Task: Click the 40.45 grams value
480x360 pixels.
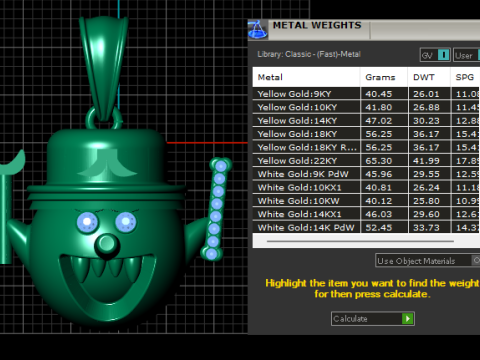Action: point(379,94)
